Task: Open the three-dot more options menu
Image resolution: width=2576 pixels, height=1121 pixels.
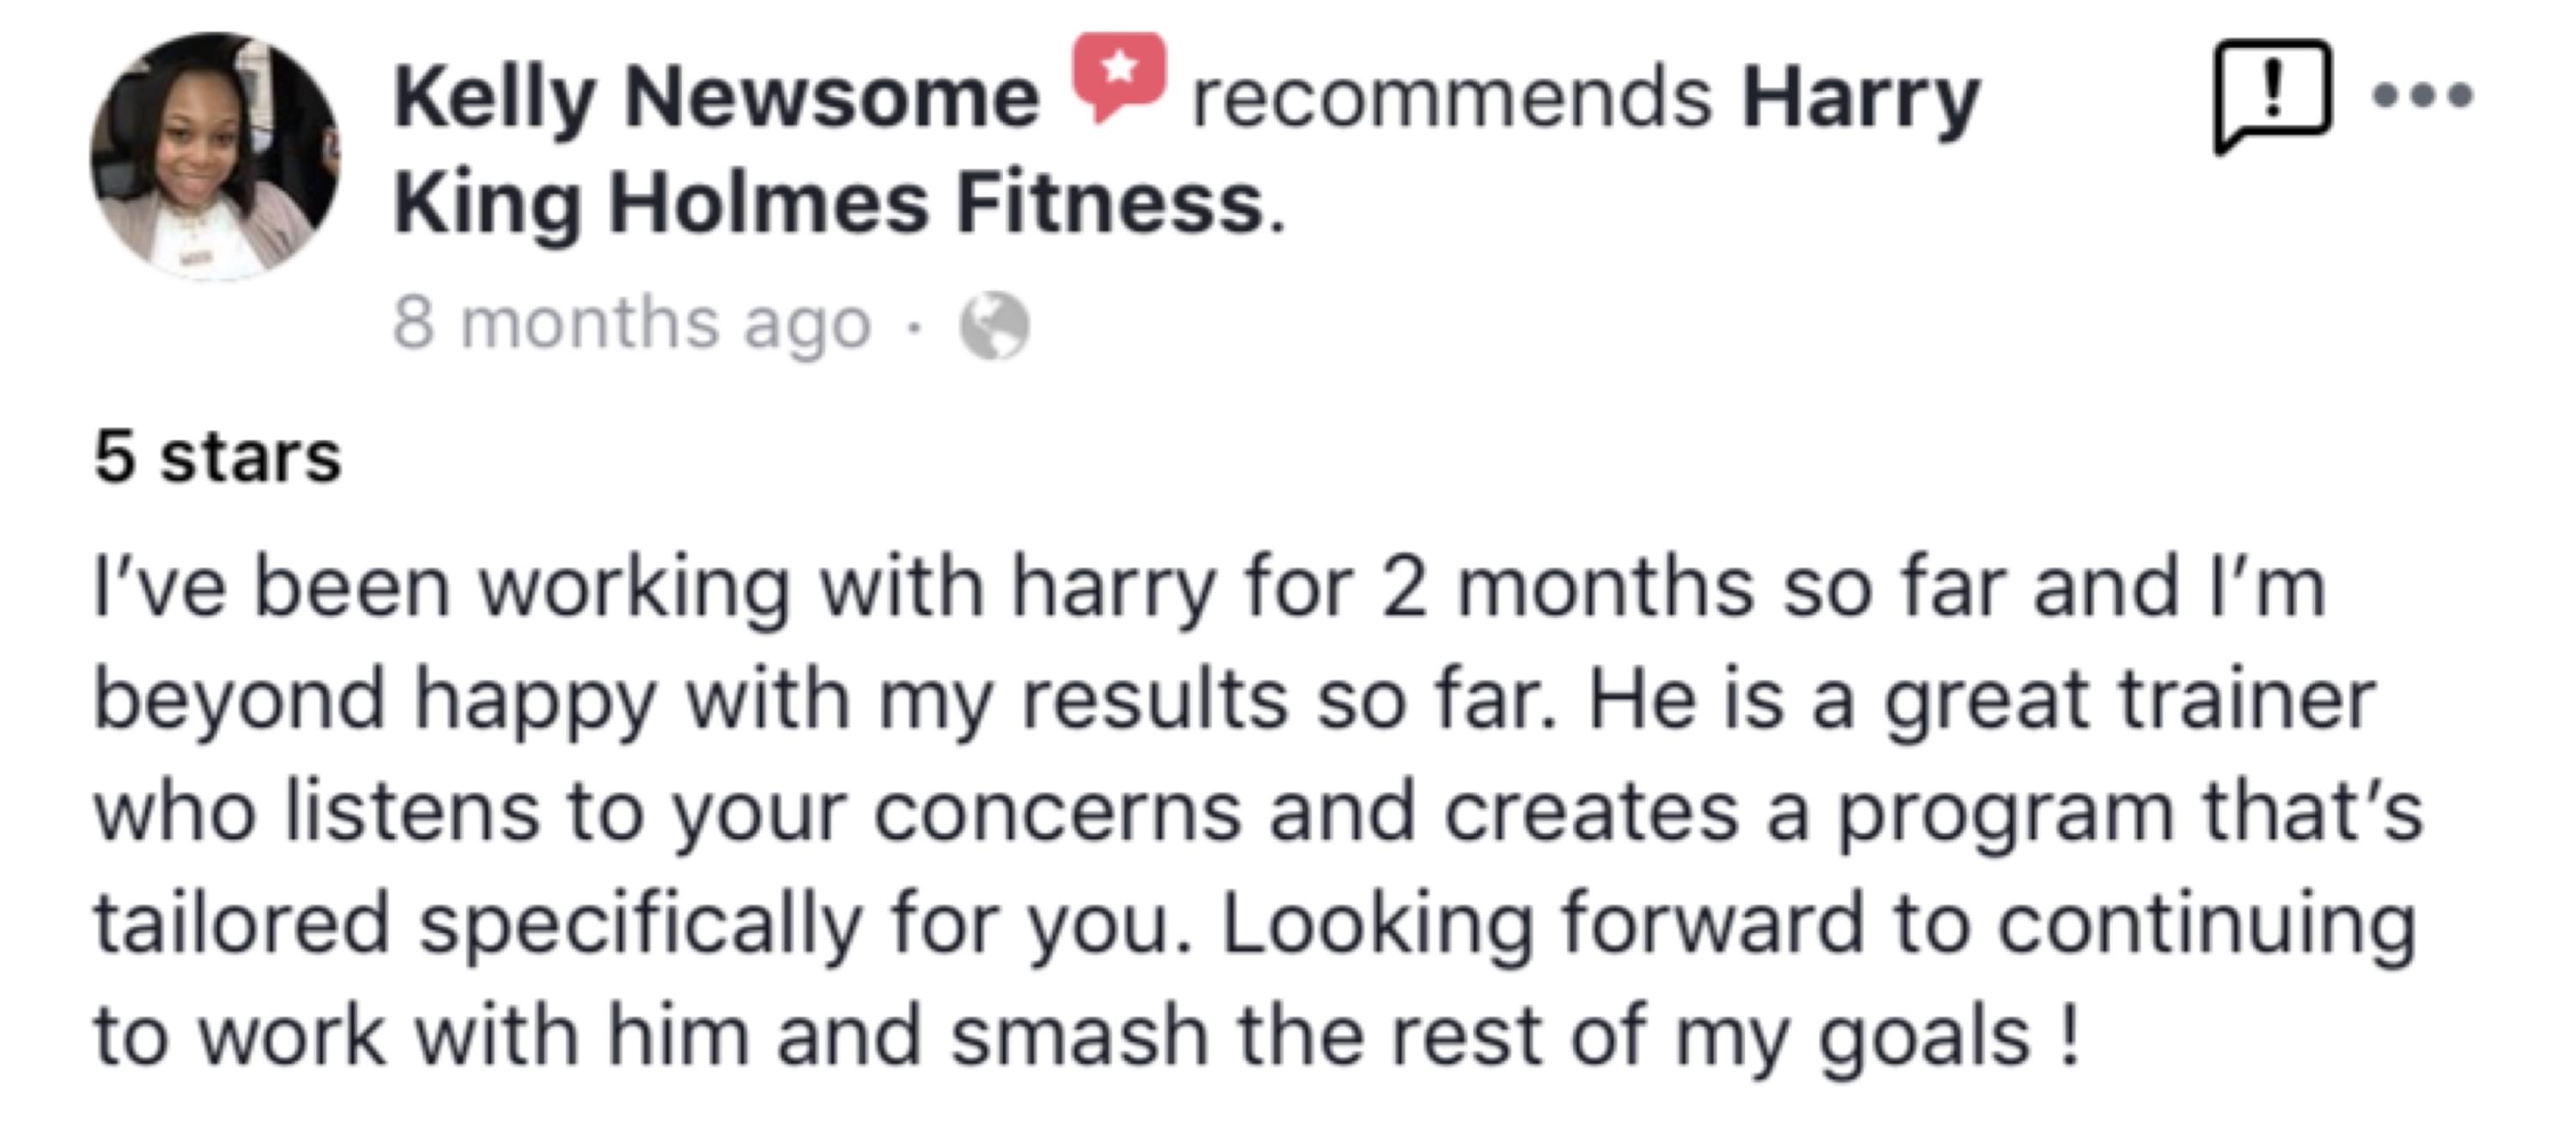Action: 2424,96
